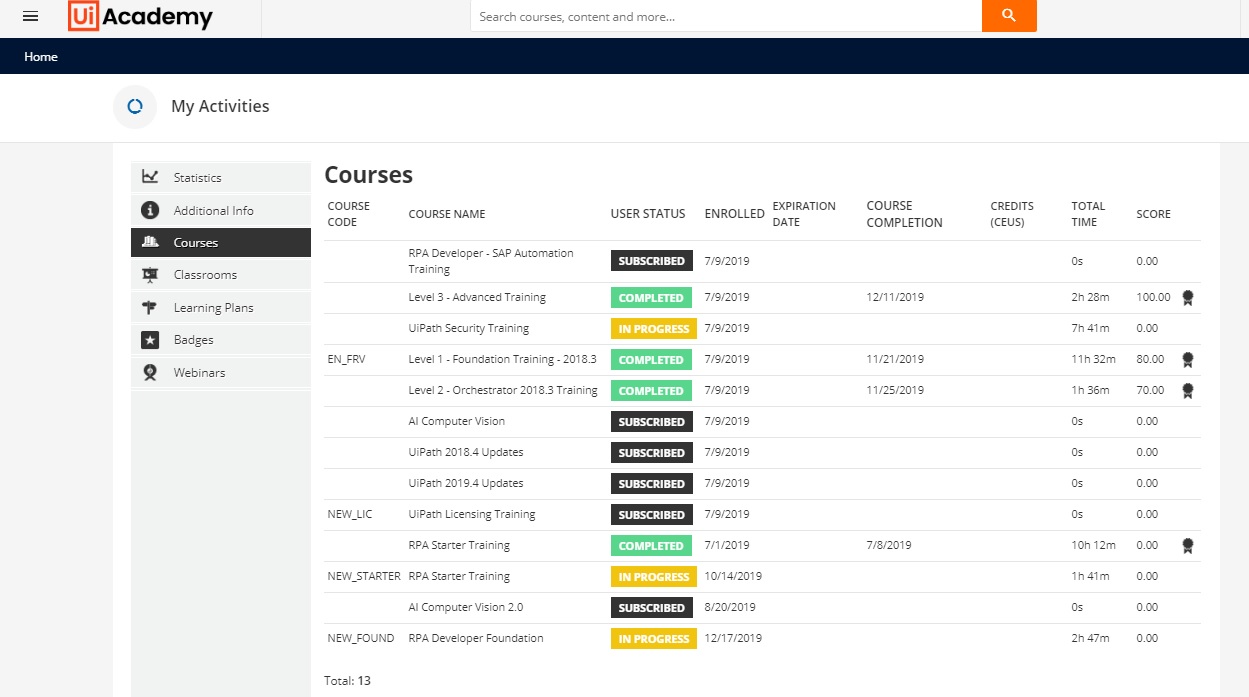Click completion date 12/11/2019
1249x697 pixels.
[x=895, y=297]
